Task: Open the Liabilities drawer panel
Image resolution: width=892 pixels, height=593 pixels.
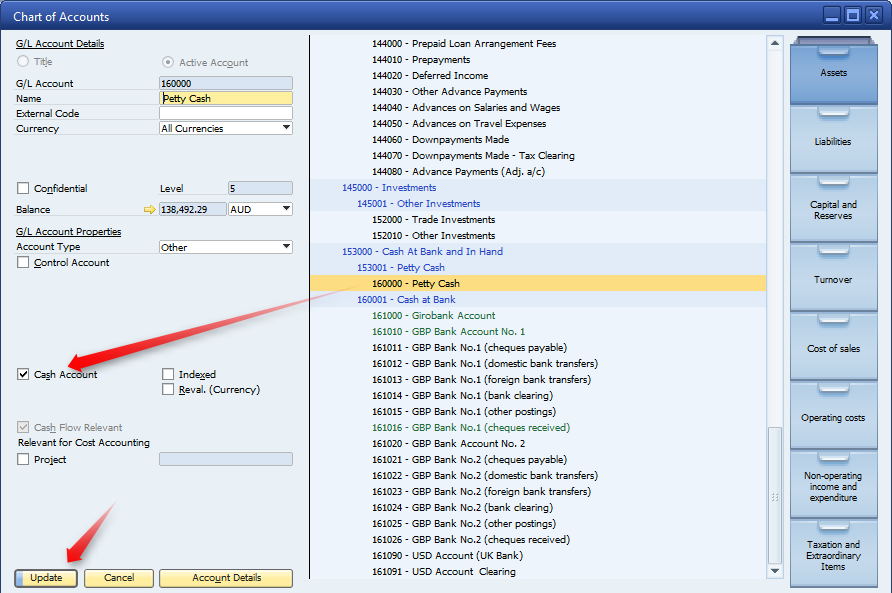Action: 834,140
